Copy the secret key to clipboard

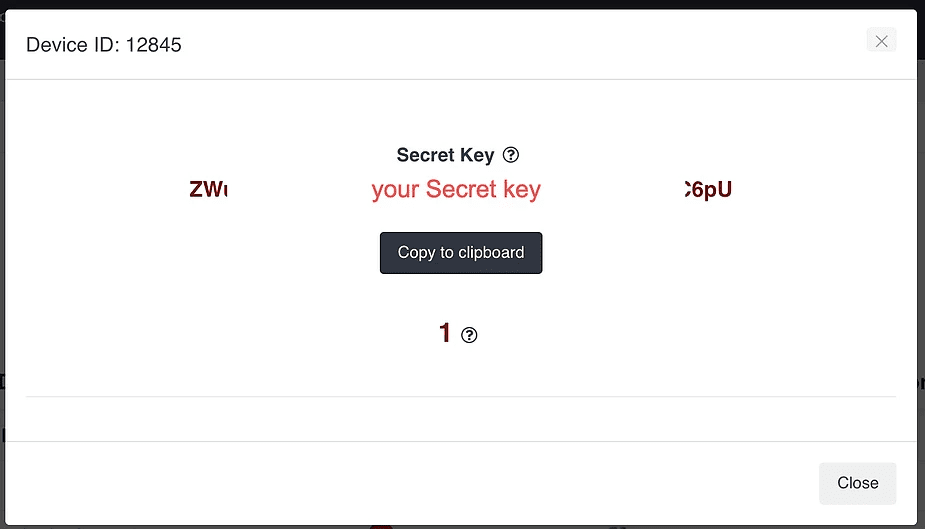(x=461, y=253)
